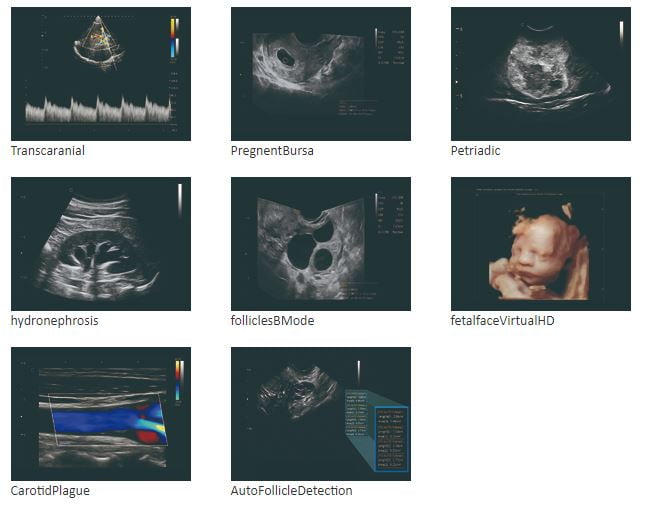The width and height of the screenshot is (649, 511).
Task: Click the blue measurement results panel
Action: click(391, 437)
